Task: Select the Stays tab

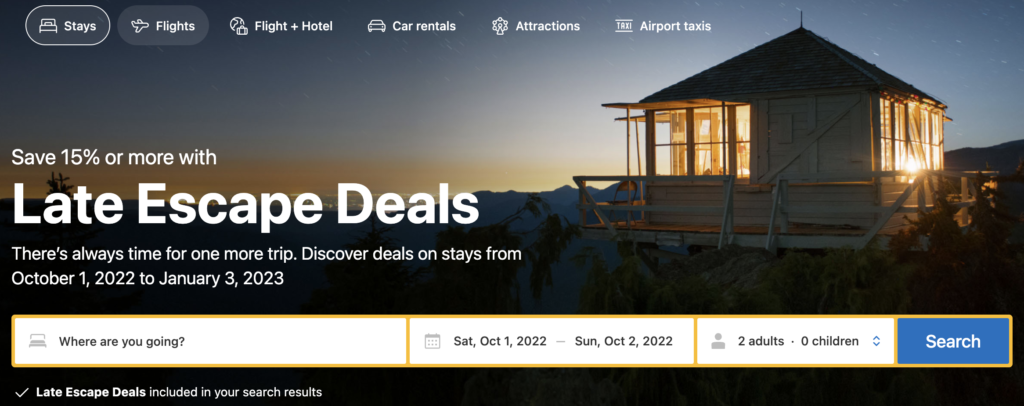Action: [67, 26]
